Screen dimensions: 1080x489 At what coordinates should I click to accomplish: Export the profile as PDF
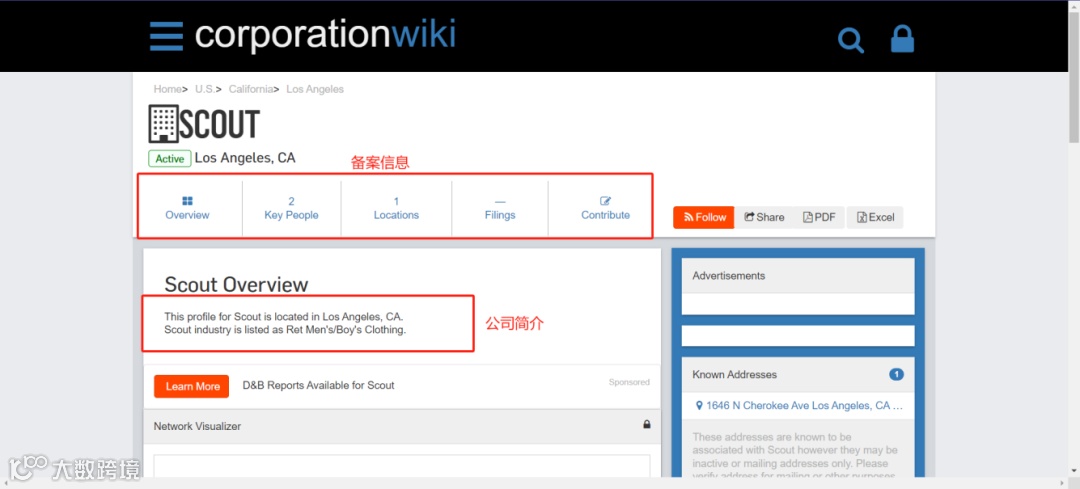[x=819, y=217]
